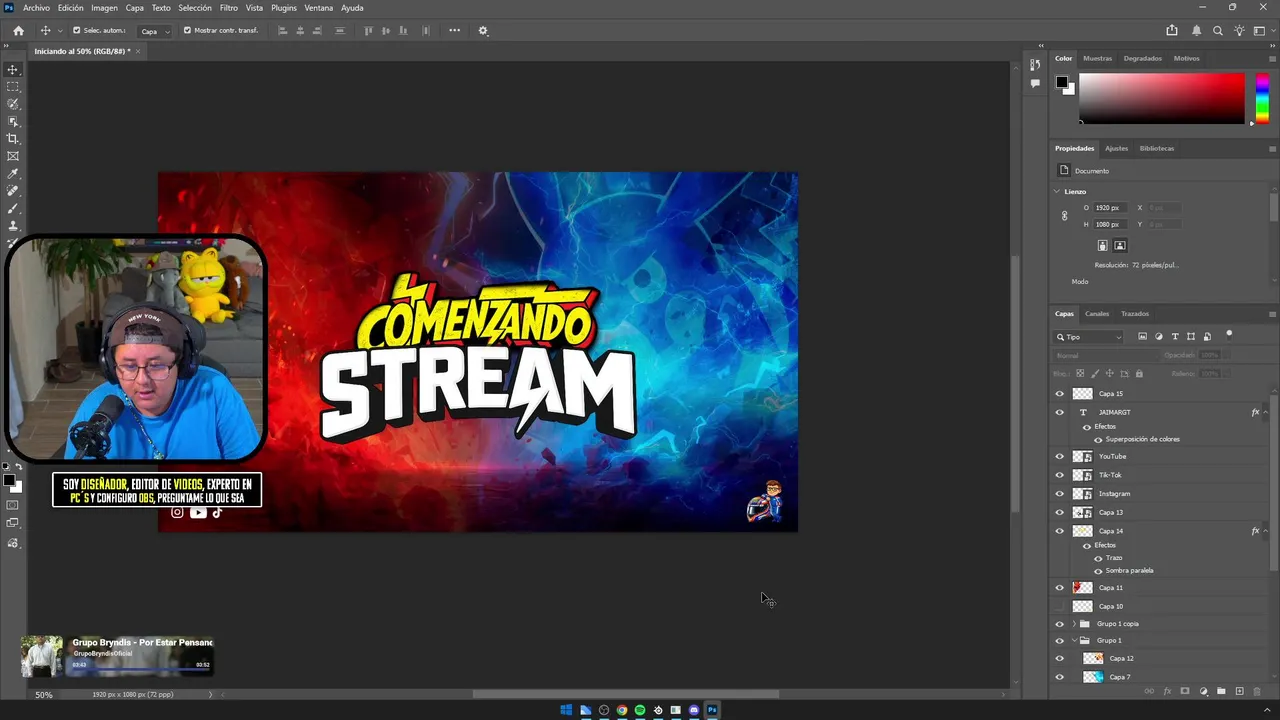Open the three-dots more align options

click(x=454, y=31)
